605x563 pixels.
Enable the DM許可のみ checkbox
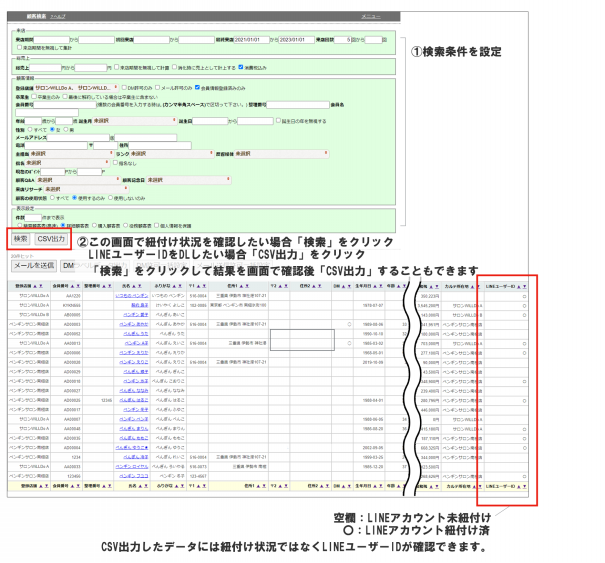pyautogui.click(x=124, y=88)
